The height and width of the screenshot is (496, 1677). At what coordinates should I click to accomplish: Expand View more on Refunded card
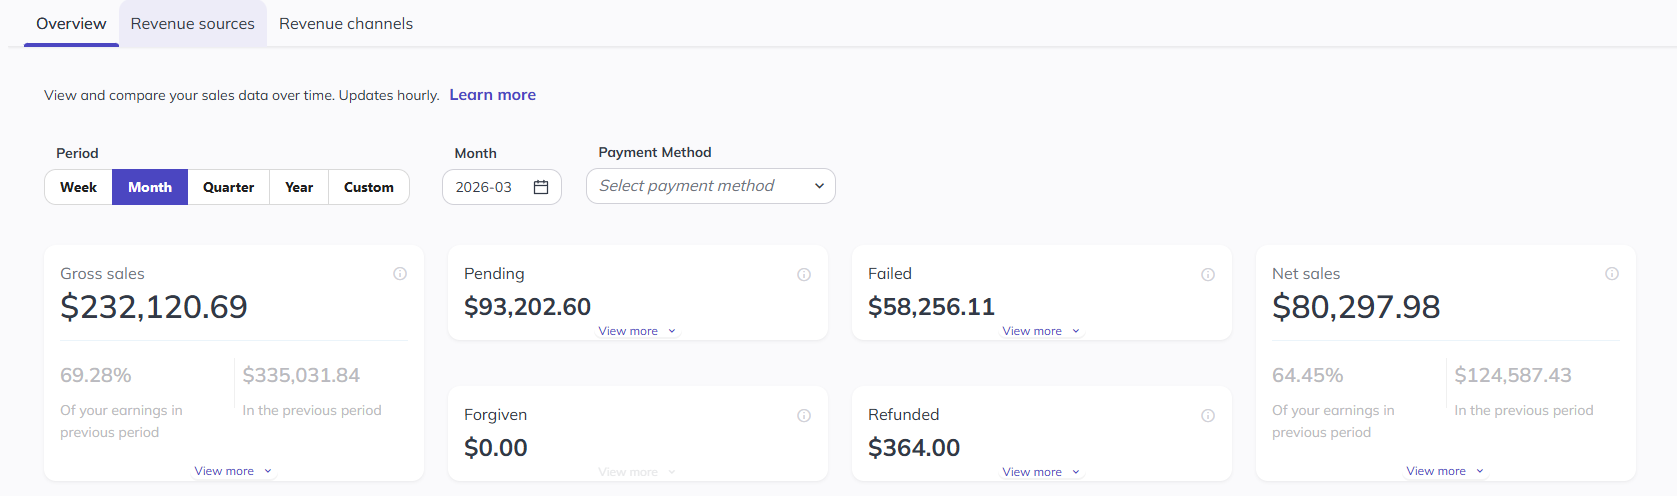pyautogui.click(x=1041, y=472)
